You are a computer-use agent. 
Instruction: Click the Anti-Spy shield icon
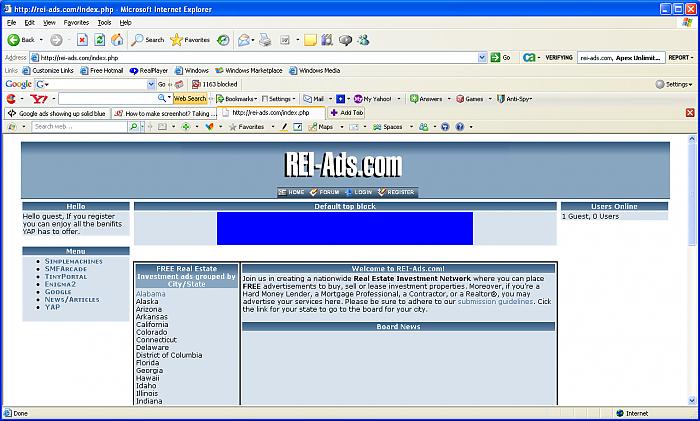tap(501, 99)
